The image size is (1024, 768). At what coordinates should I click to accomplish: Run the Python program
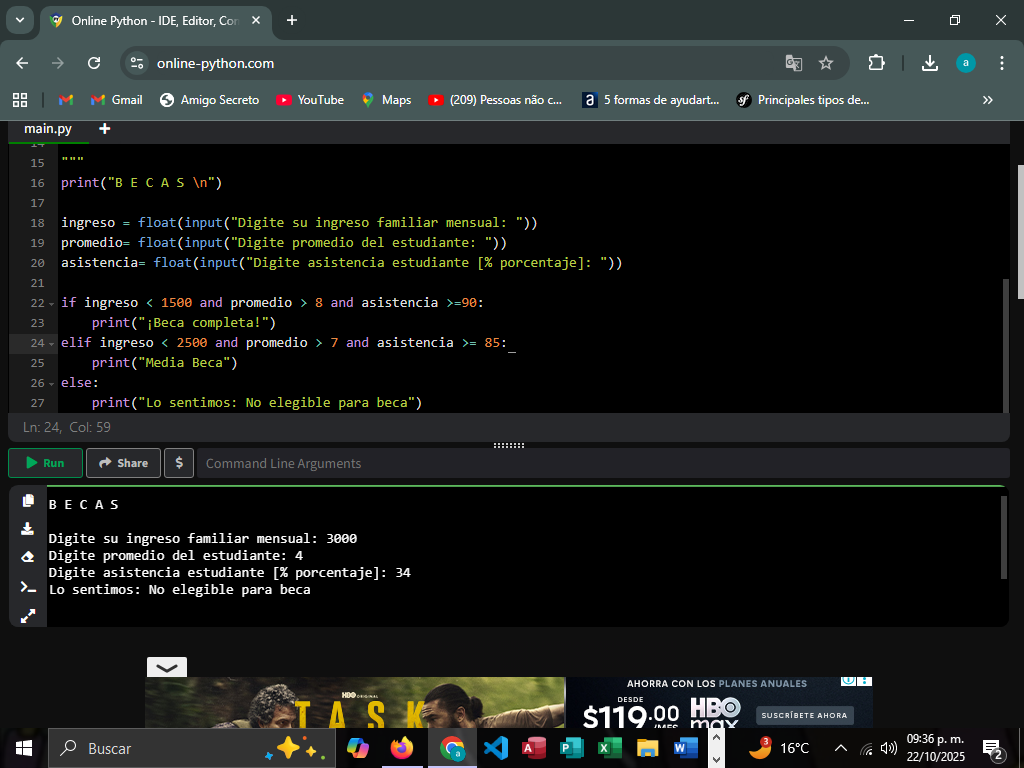coord(45,463)
